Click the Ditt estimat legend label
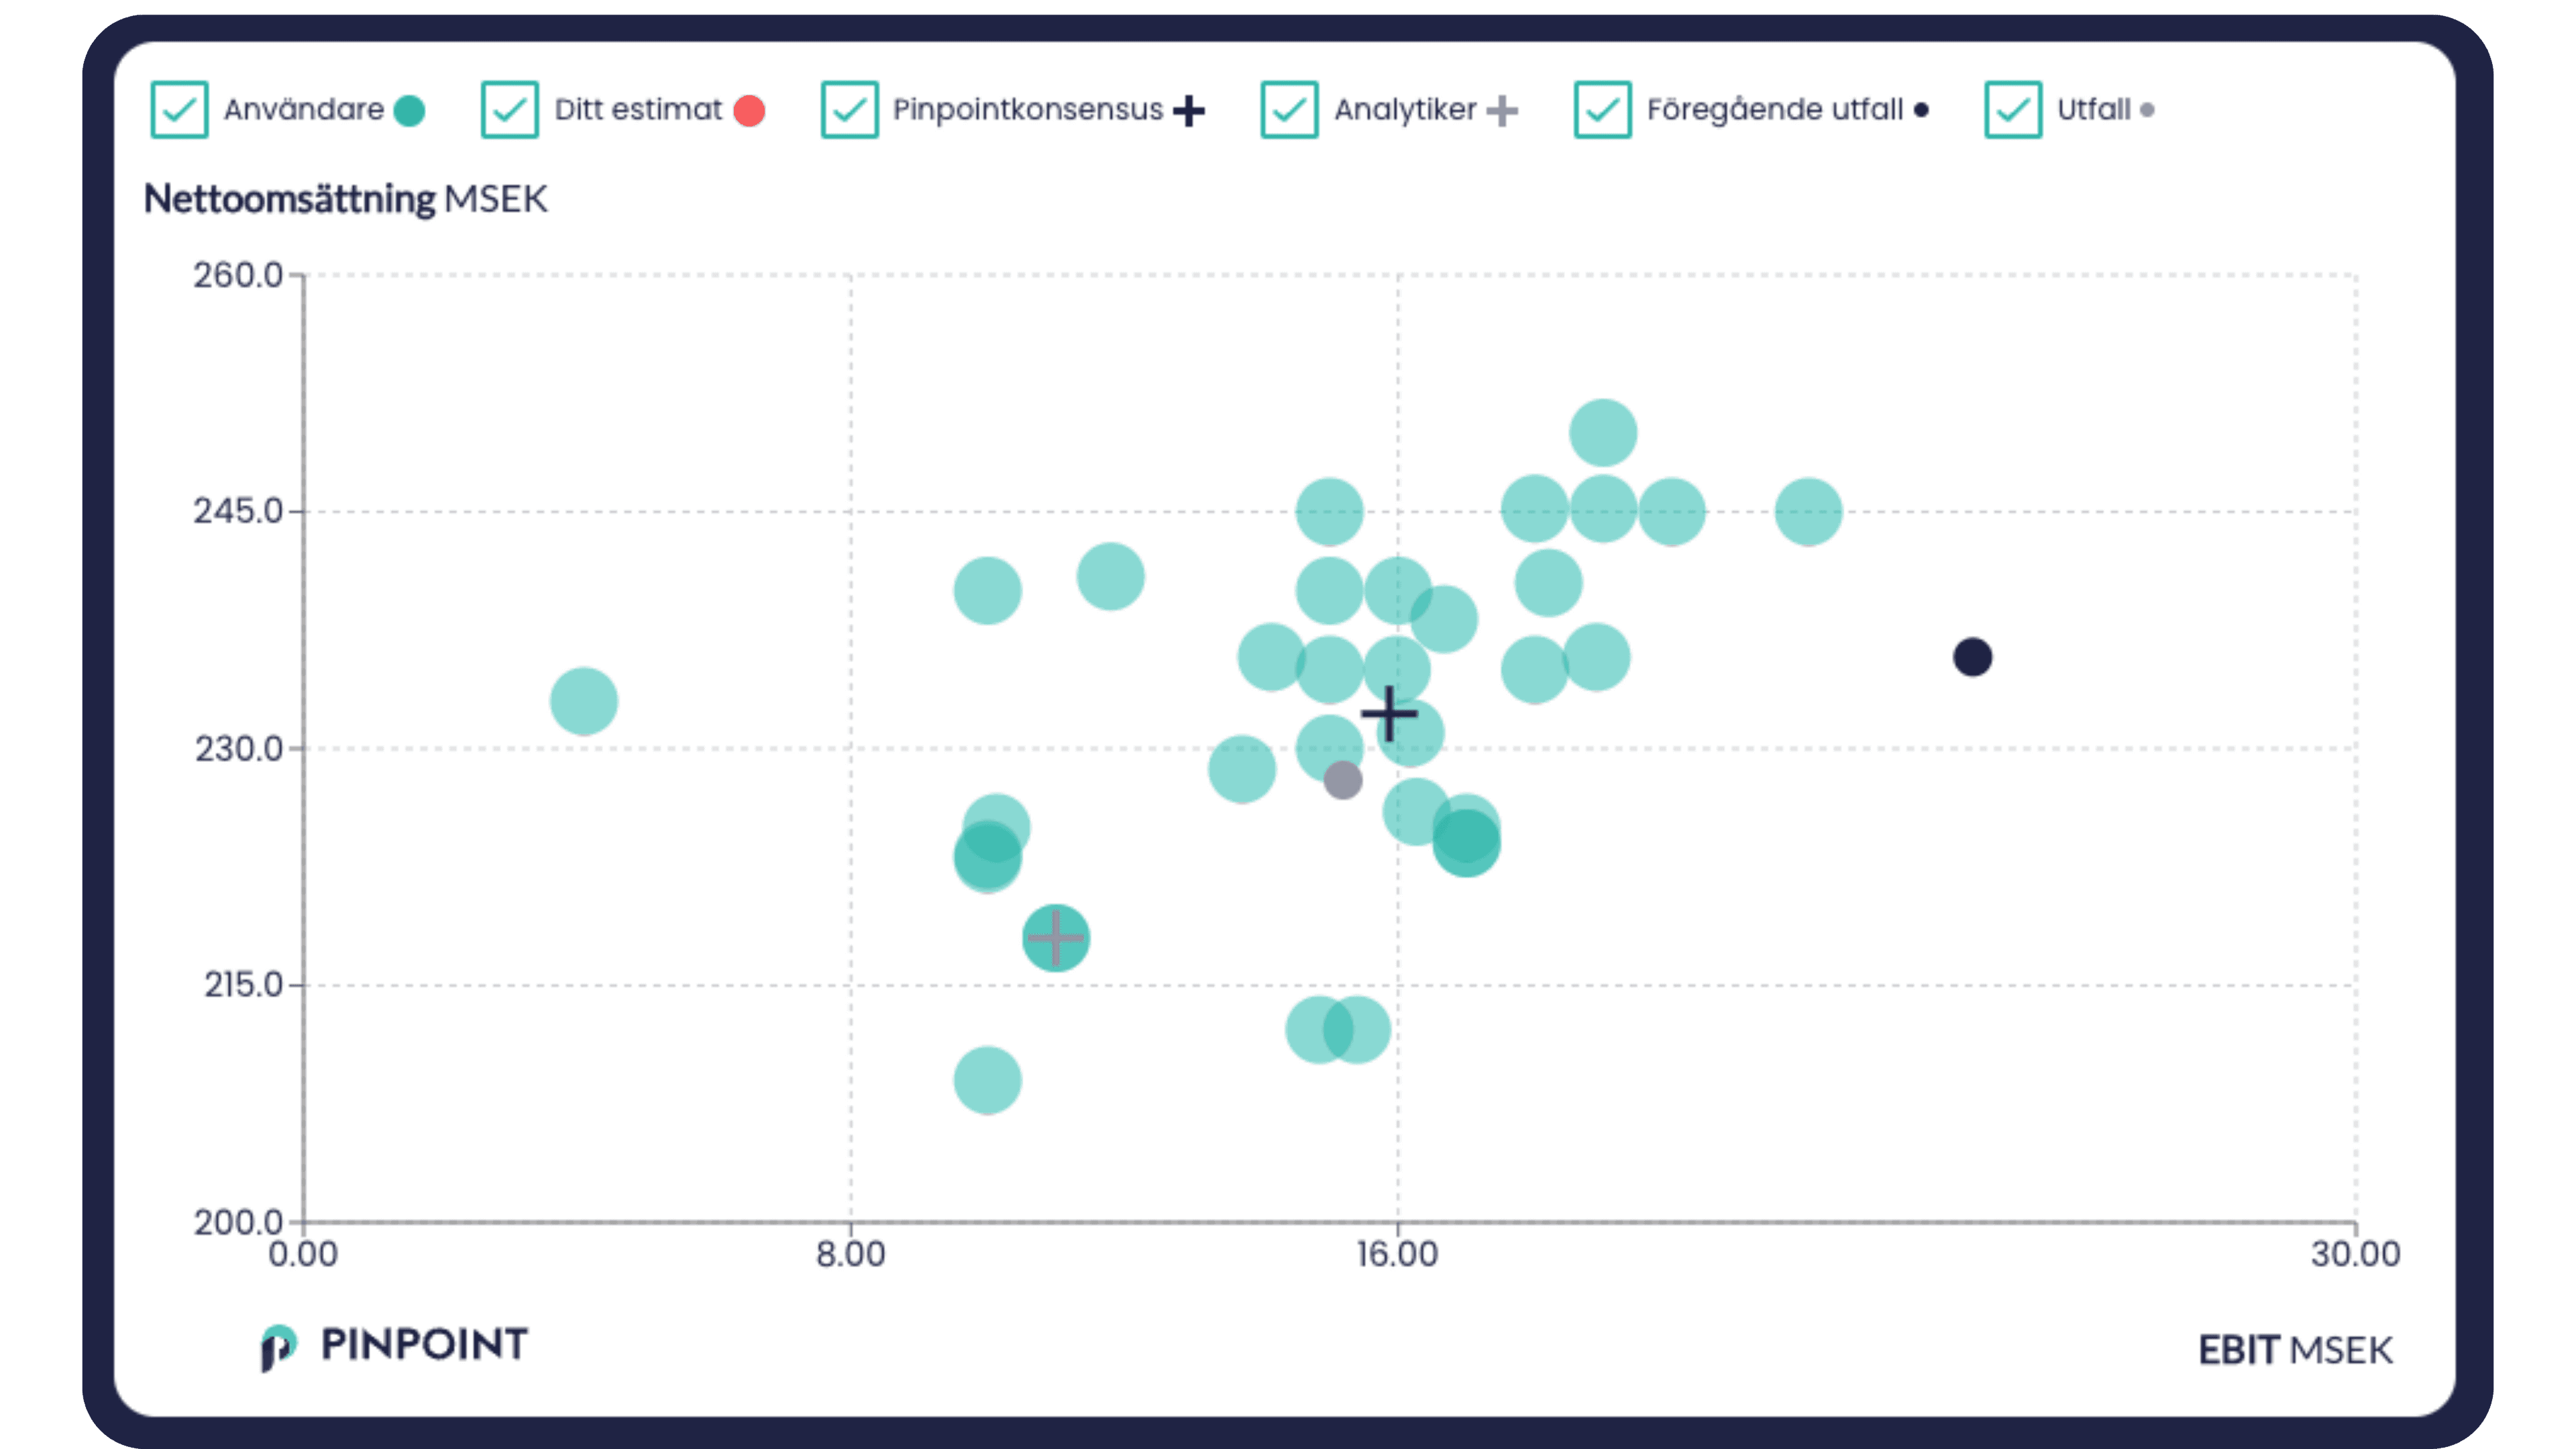This screenshot has width=2576, height=1449. click(x=638, y=109)
